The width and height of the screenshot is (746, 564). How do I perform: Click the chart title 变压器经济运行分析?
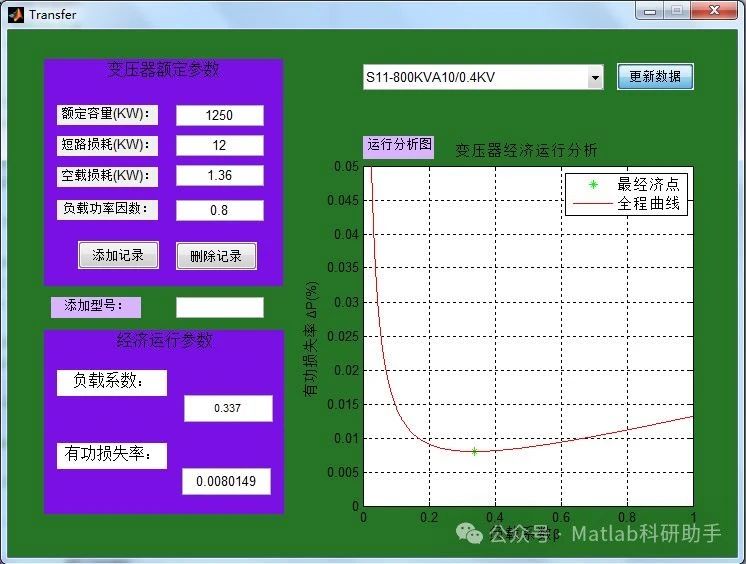pos(526,151)
